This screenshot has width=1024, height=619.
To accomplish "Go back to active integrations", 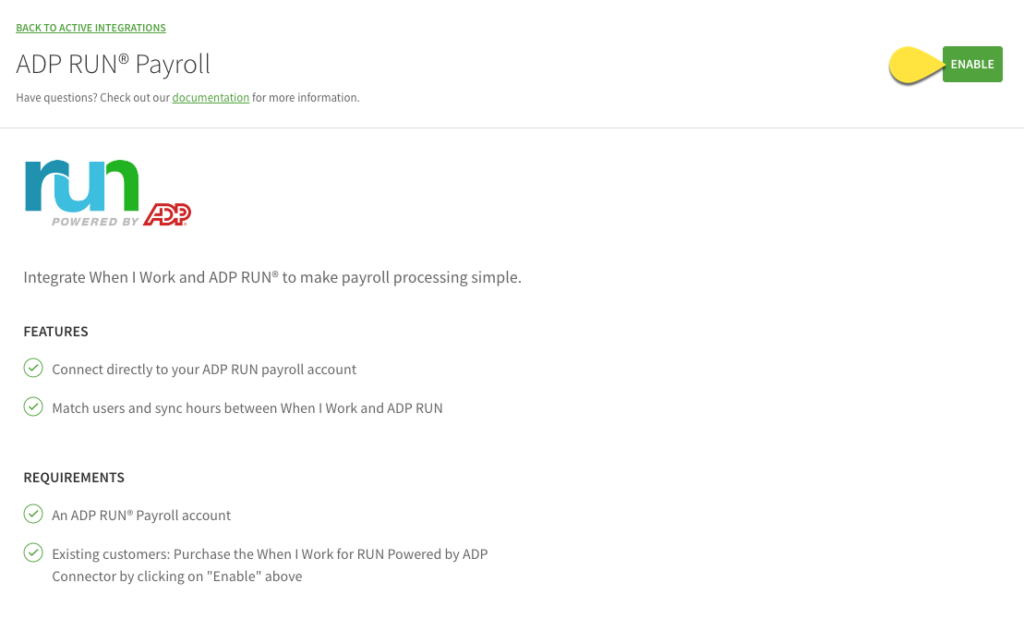I will coord(90,27).
